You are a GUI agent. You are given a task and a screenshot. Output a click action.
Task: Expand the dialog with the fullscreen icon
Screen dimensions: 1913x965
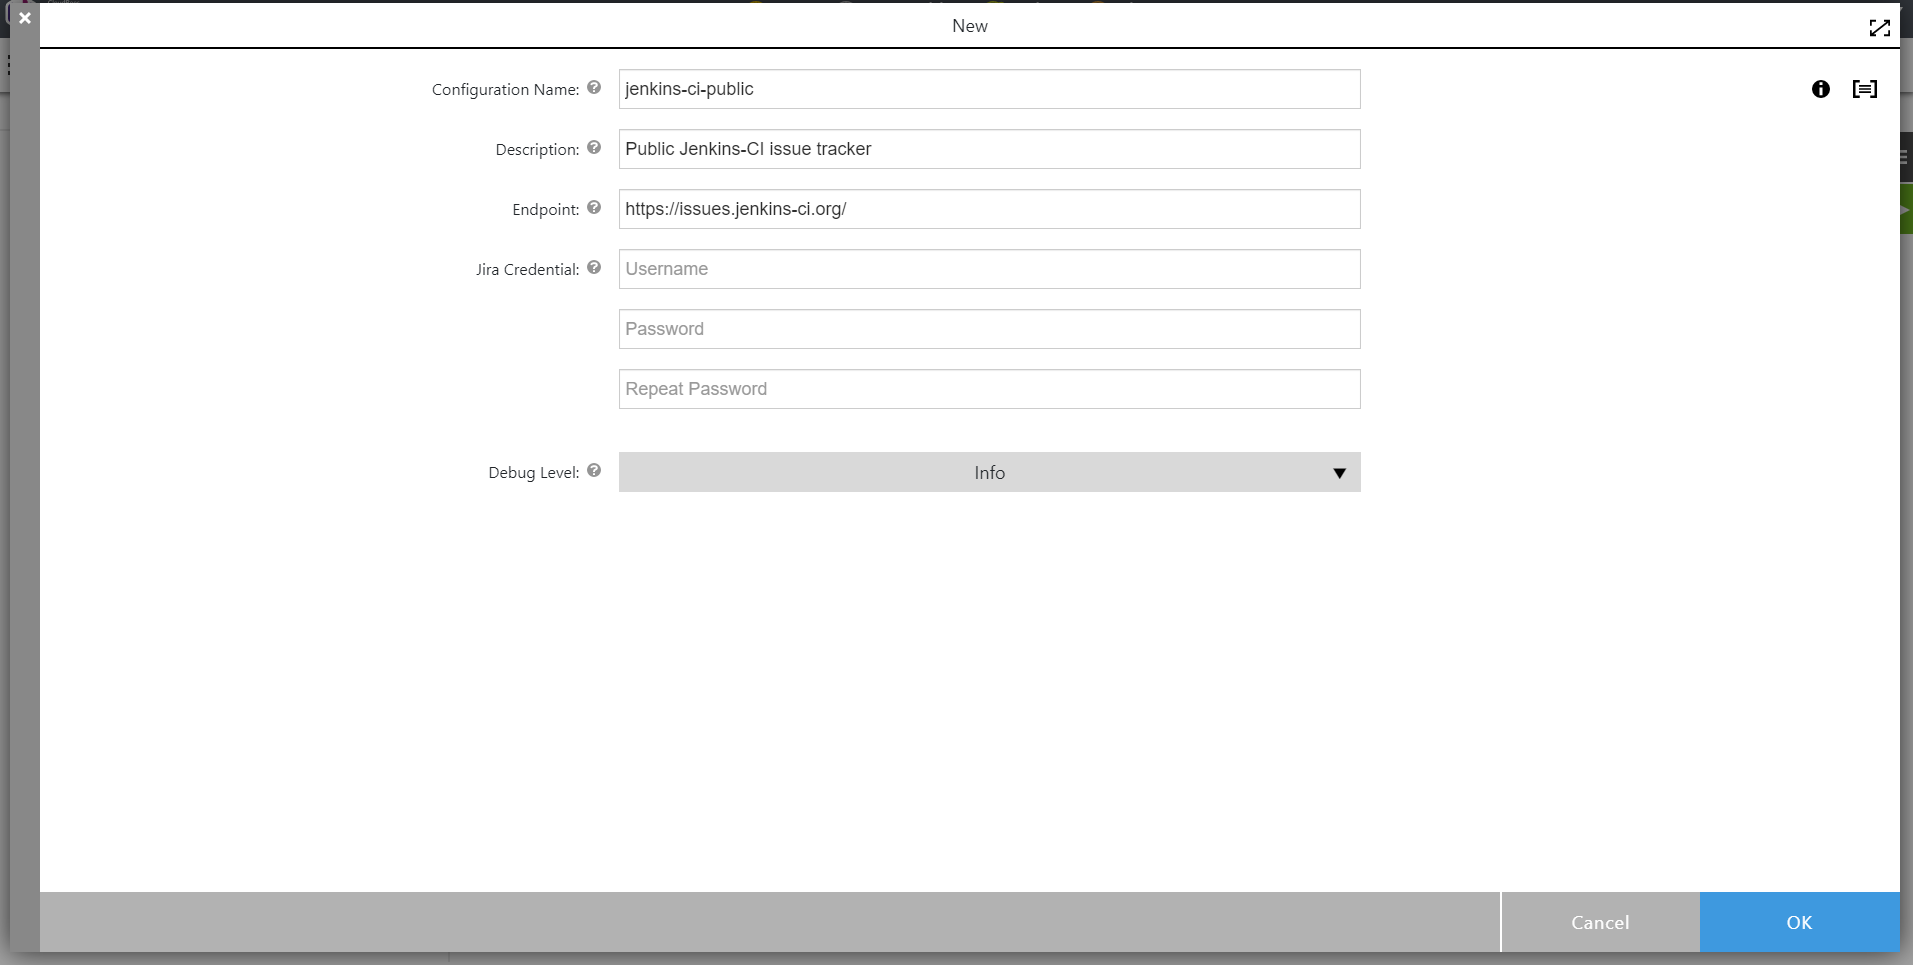[1880, 28]
